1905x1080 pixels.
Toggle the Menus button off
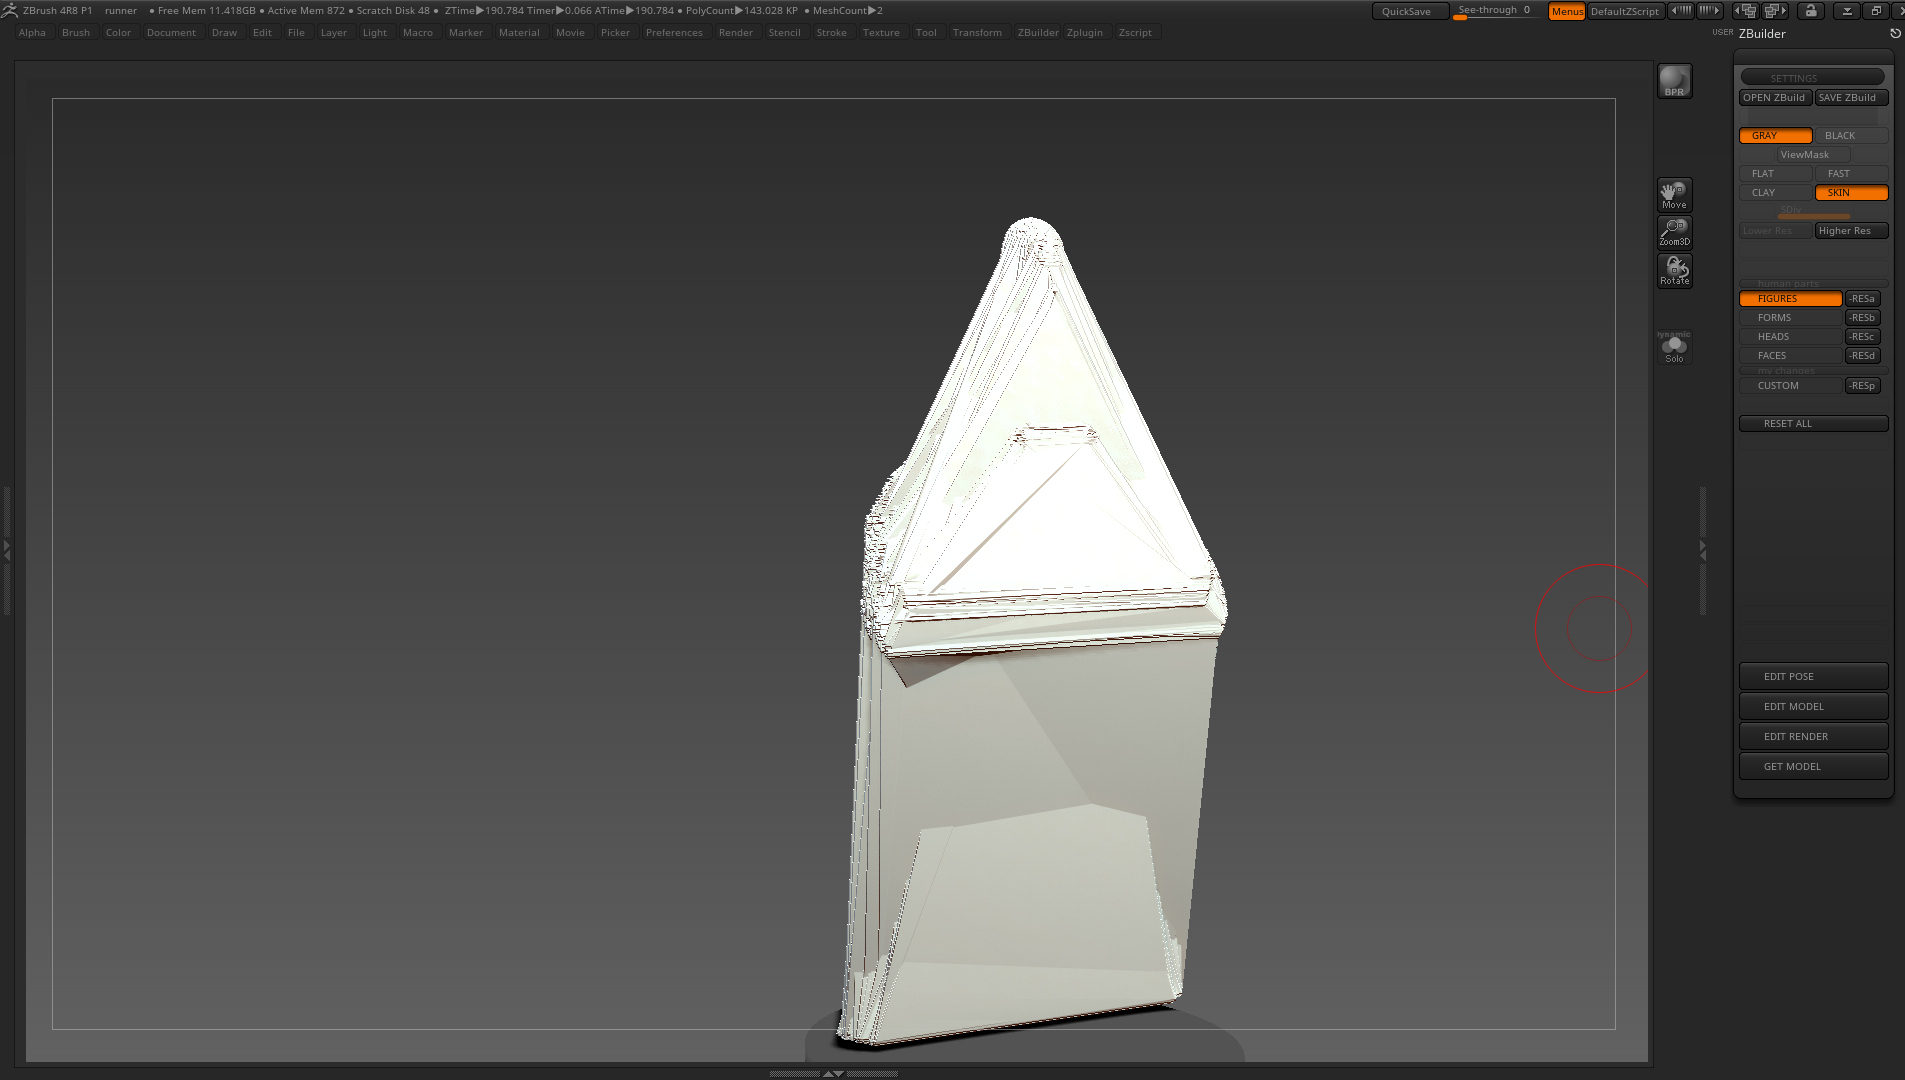(1566, 11)
